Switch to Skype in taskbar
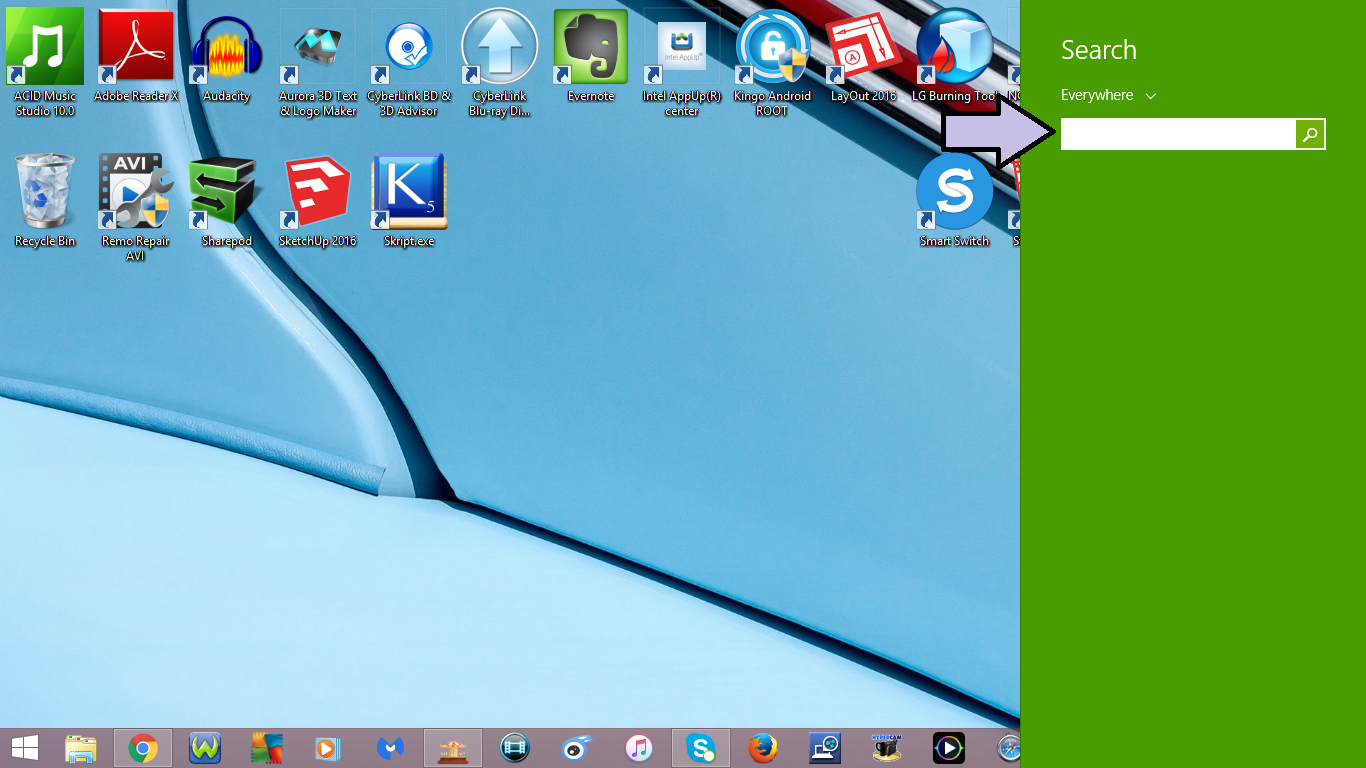This screenshot has width=1366, height=768. 701,748
